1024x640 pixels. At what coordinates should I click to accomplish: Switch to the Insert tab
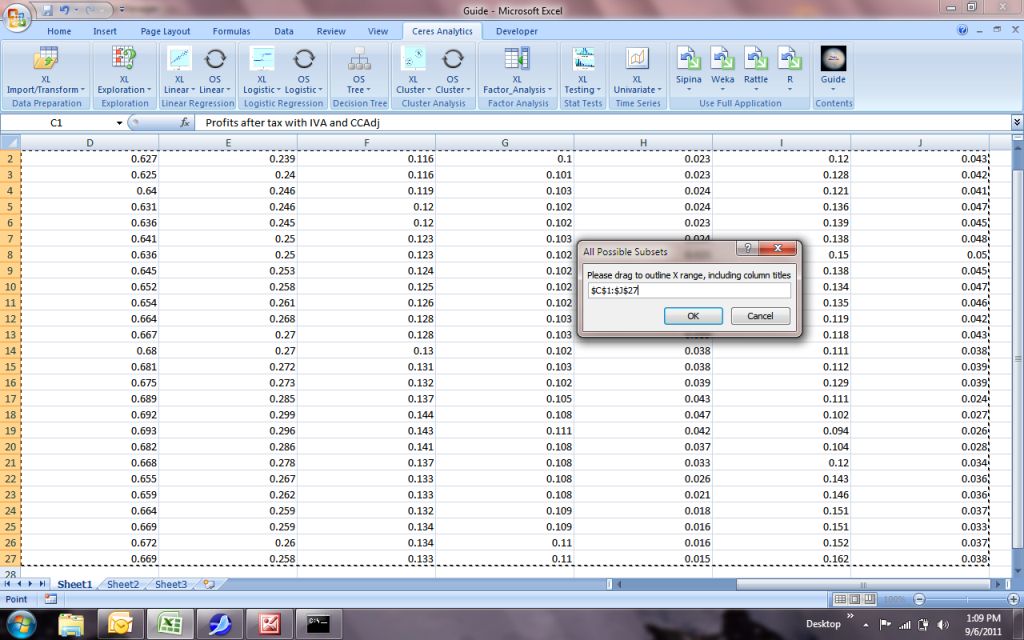[x=104, y=31]
